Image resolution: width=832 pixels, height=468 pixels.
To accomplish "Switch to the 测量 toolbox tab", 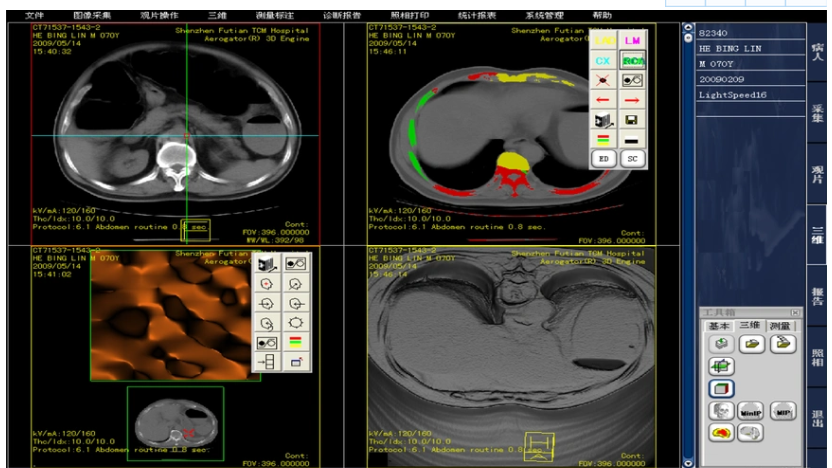I will tap(780, 326).
